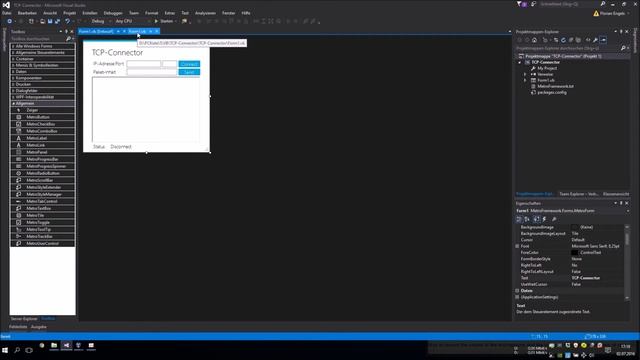Select MetroTile in the toolbox
This screenshot has width=640, height=360.
(42, 215)
